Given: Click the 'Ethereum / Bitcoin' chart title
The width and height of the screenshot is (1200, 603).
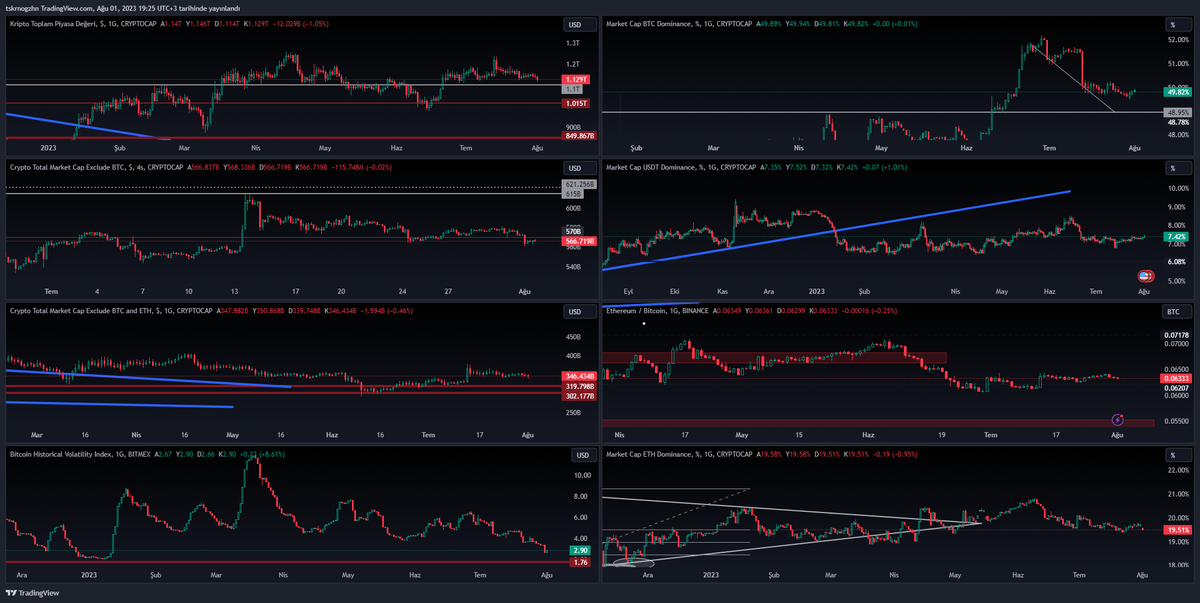Looking at the screenshot, I should pyautogui.click(x=638, y=312).
